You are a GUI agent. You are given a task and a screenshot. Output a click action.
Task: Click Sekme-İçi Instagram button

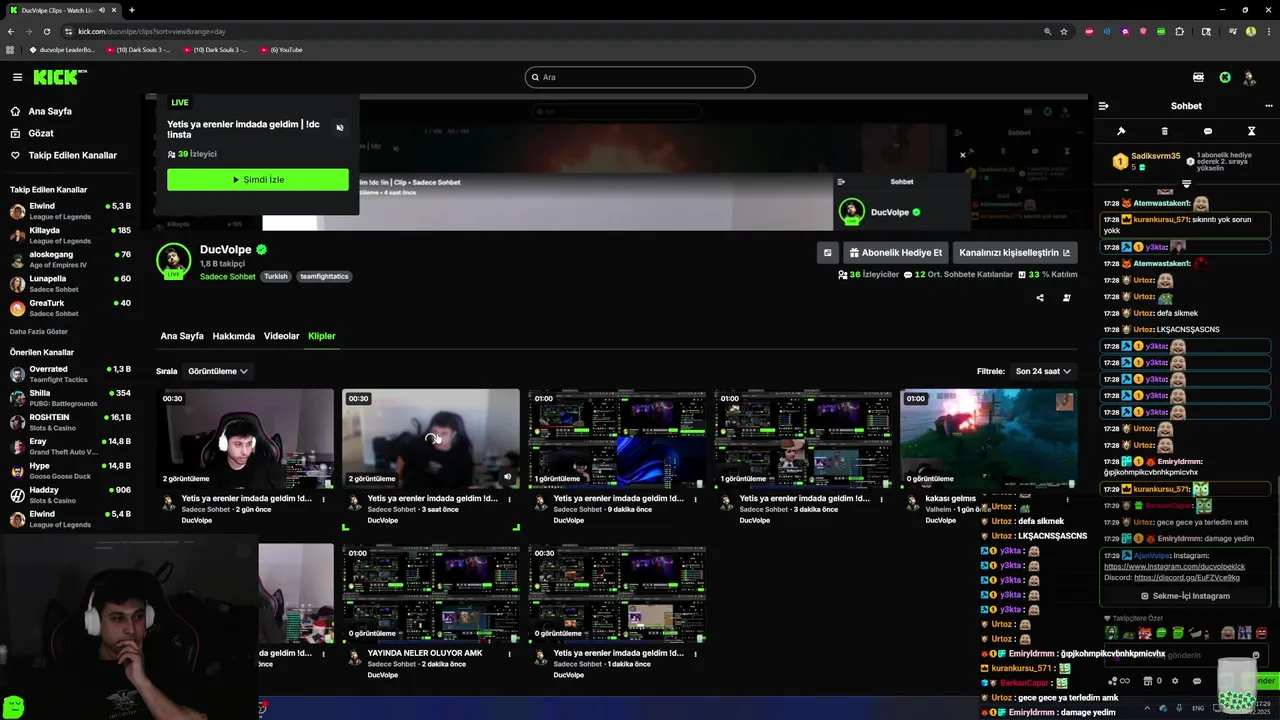click(1185, 596)
